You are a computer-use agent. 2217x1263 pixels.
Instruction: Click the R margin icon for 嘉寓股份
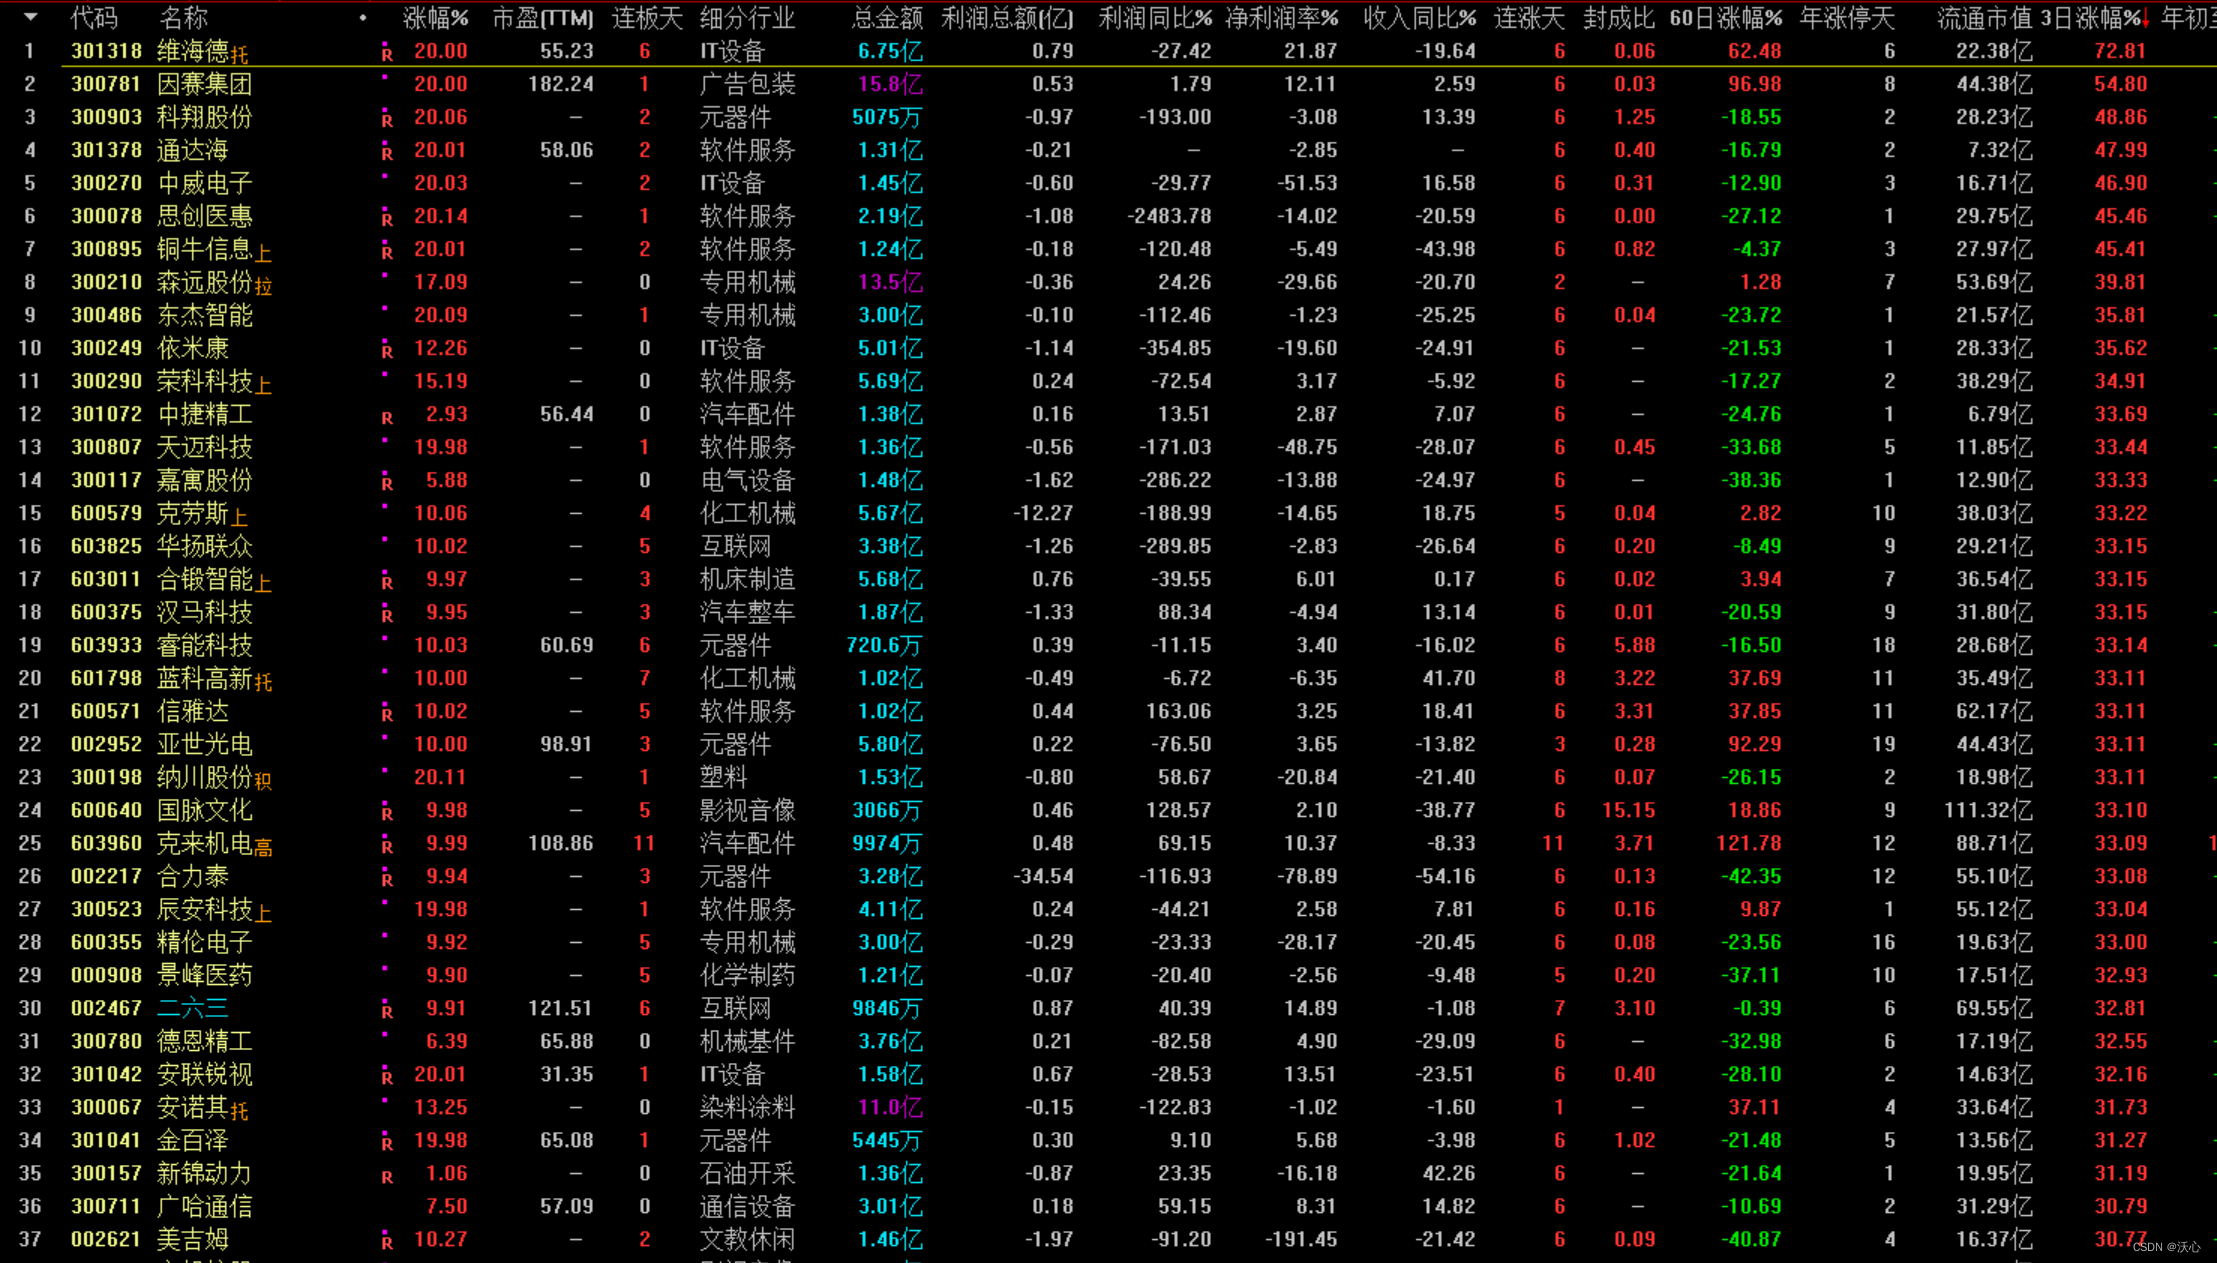(387, 483)
